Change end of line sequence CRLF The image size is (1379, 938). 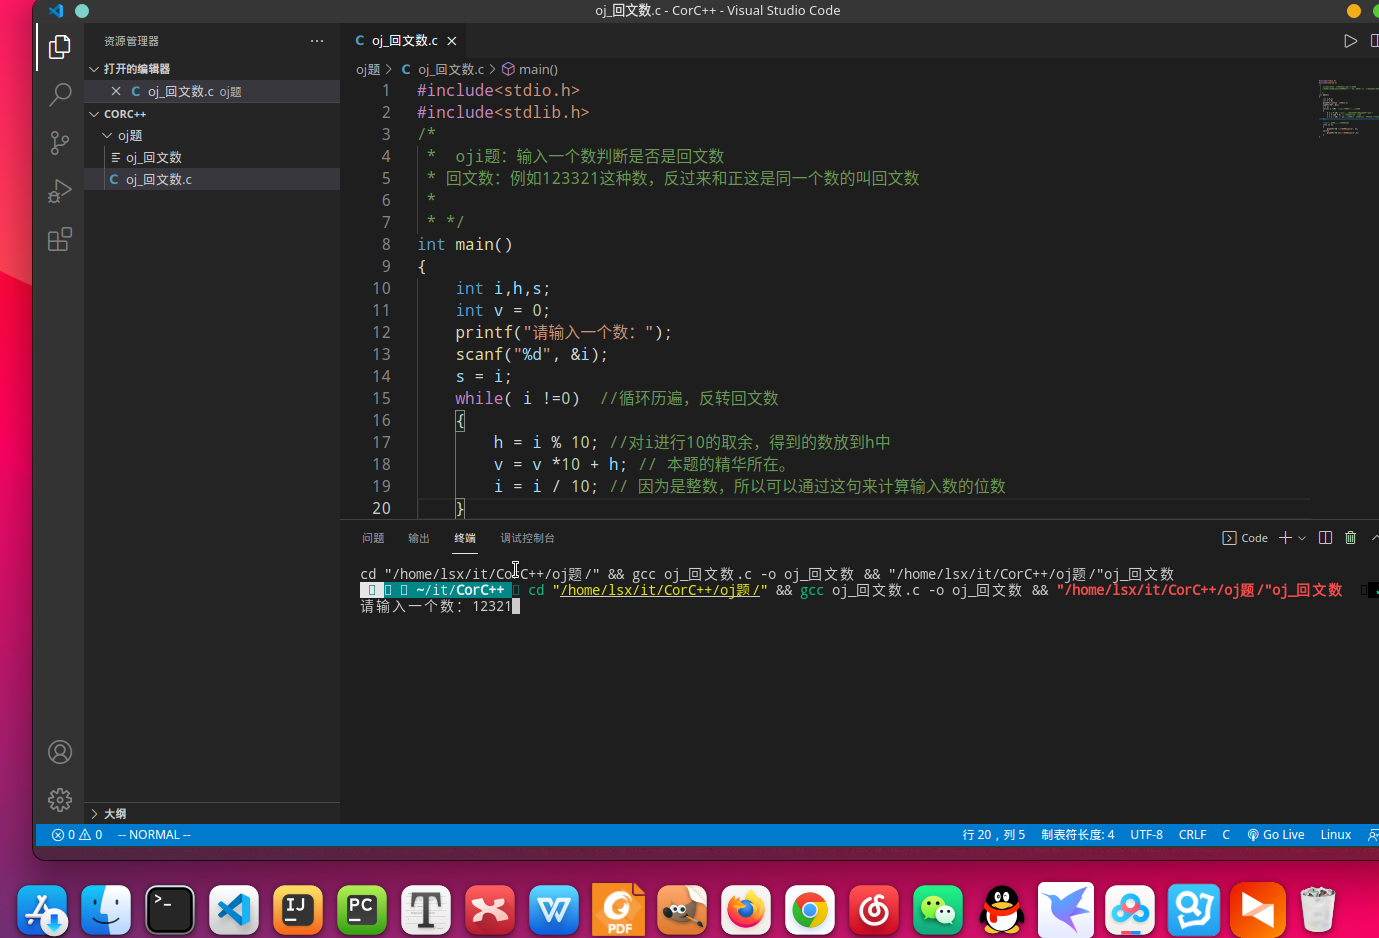tap(1192, 835)
